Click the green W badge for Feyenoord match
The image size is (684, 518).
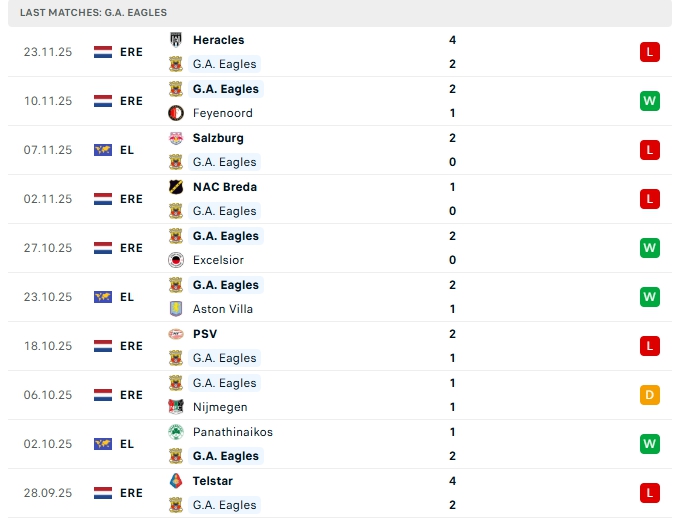[x=650, y=101]
